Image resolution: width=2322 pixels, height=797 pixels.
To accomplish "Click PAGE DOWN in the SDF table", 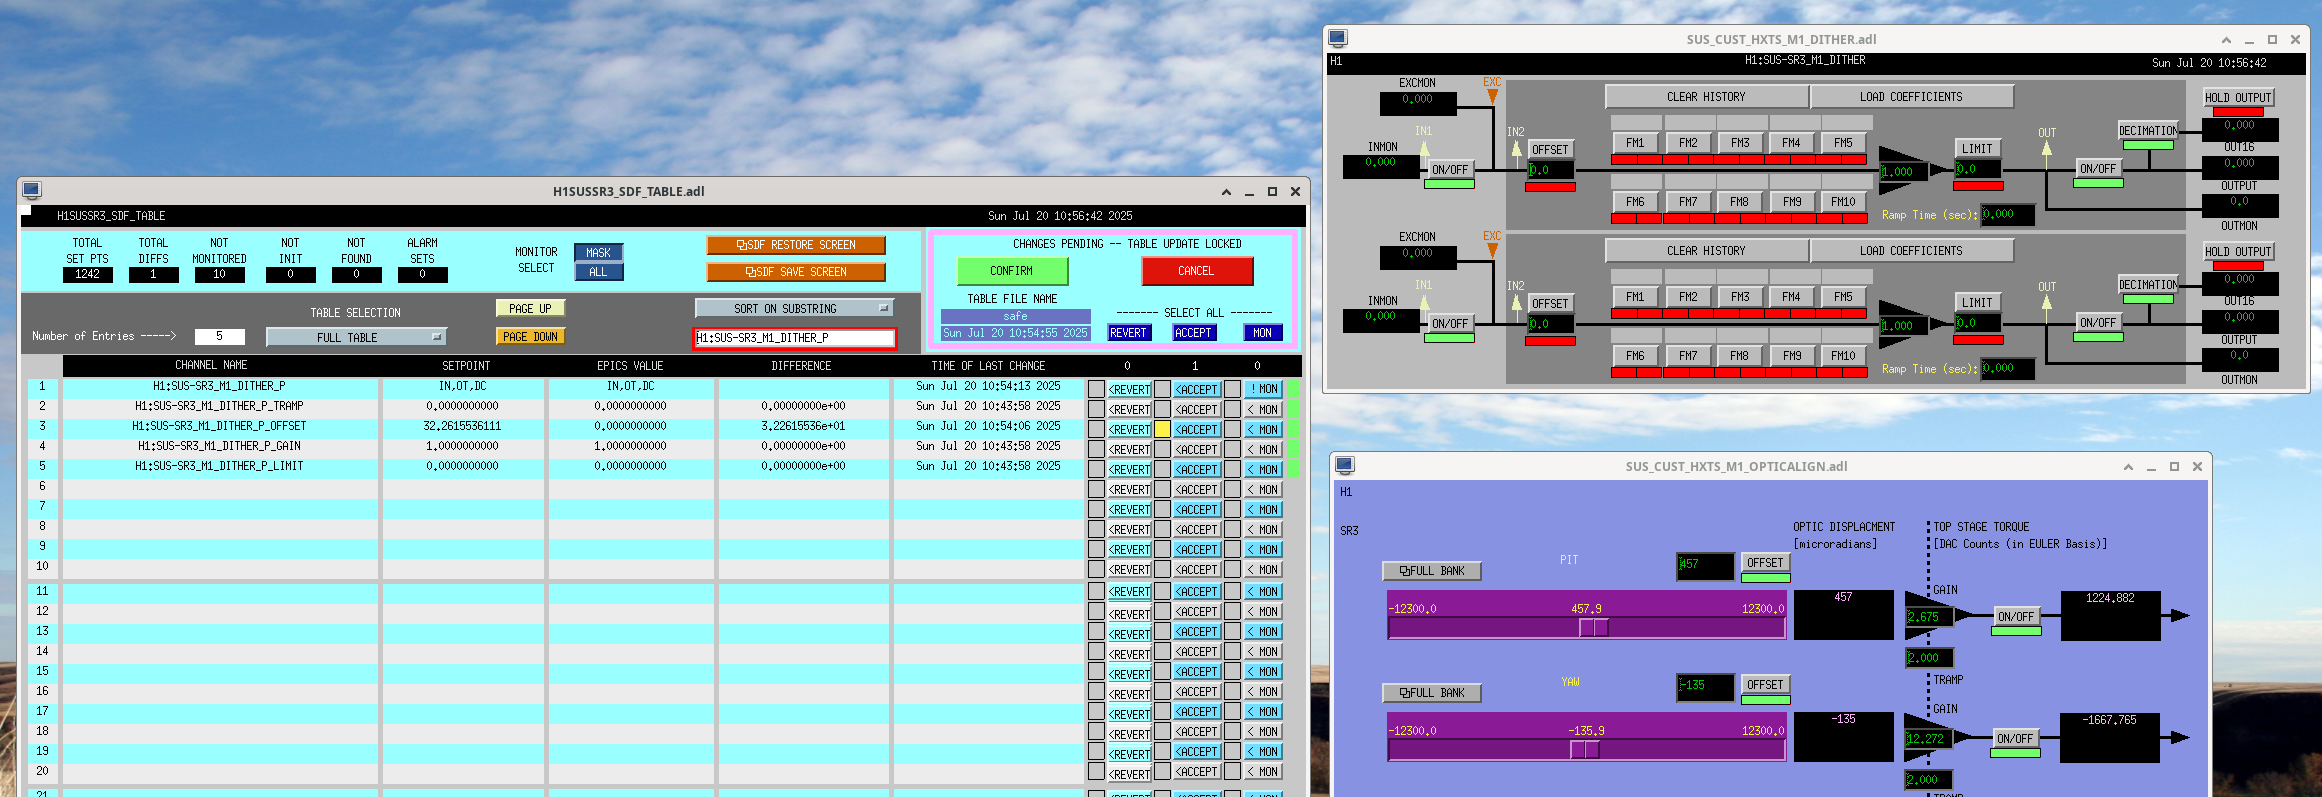I will pos(530,337).
